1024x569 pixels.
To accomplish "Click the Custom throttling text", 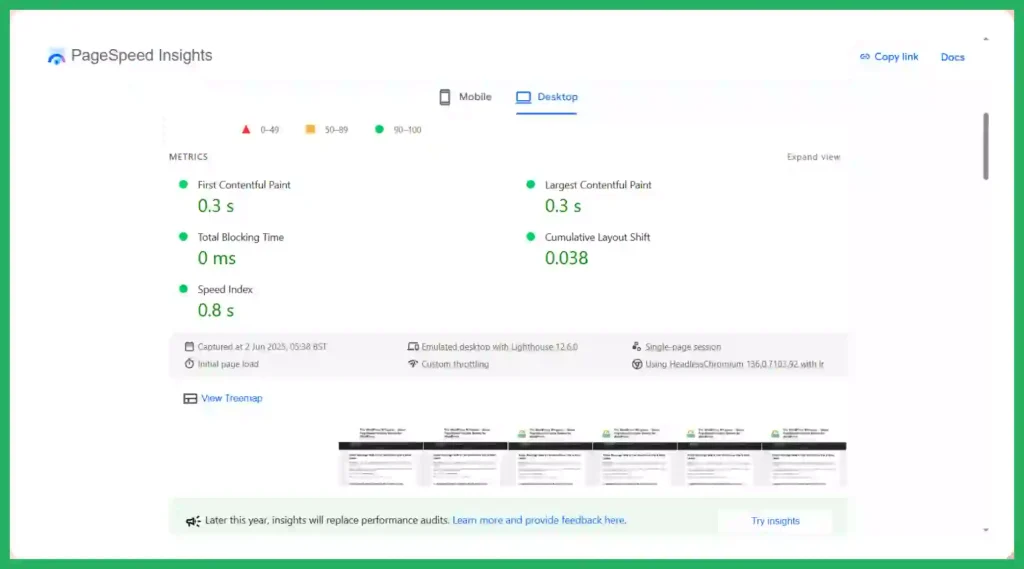I will click(455, 364).
